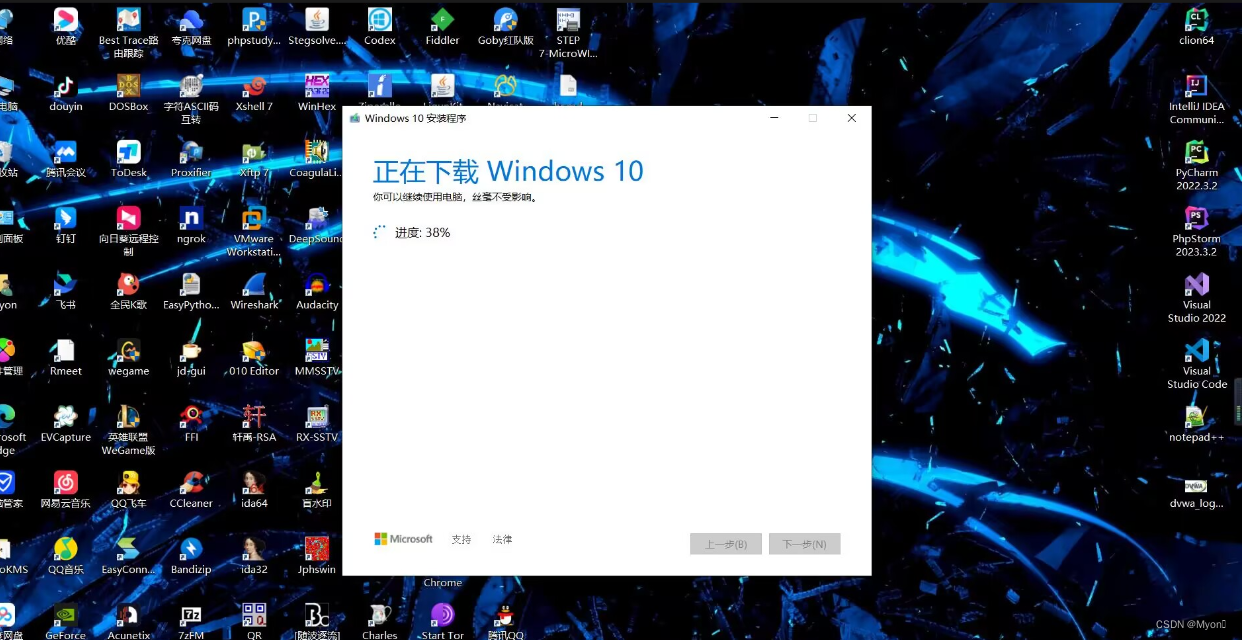Open the 向日葵远程控制 desktop shortcut

[x=129, y=231]
